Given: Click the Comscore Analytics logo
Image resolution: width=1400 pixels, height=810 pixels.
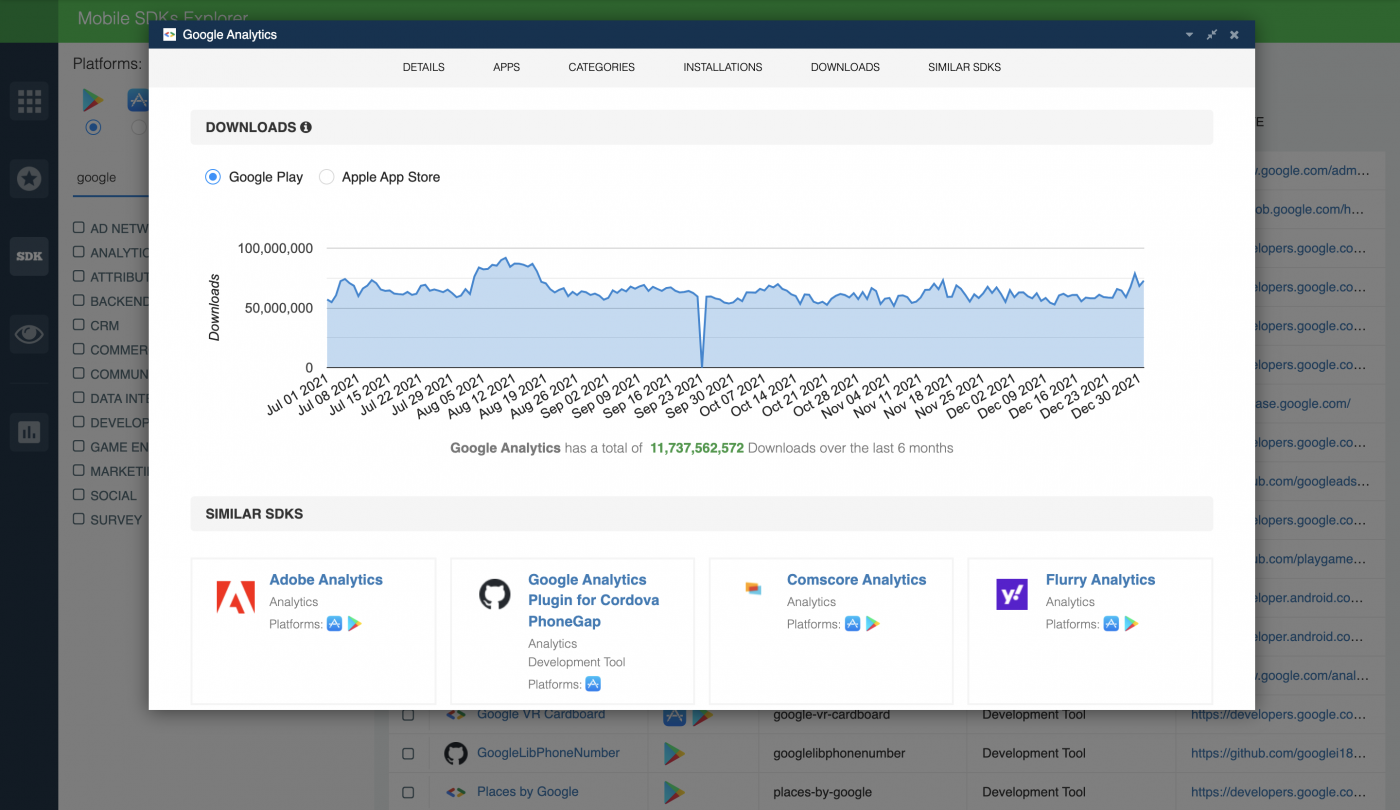Looking at the screenshot, I should pyautogui.click(x=753, y=589).
